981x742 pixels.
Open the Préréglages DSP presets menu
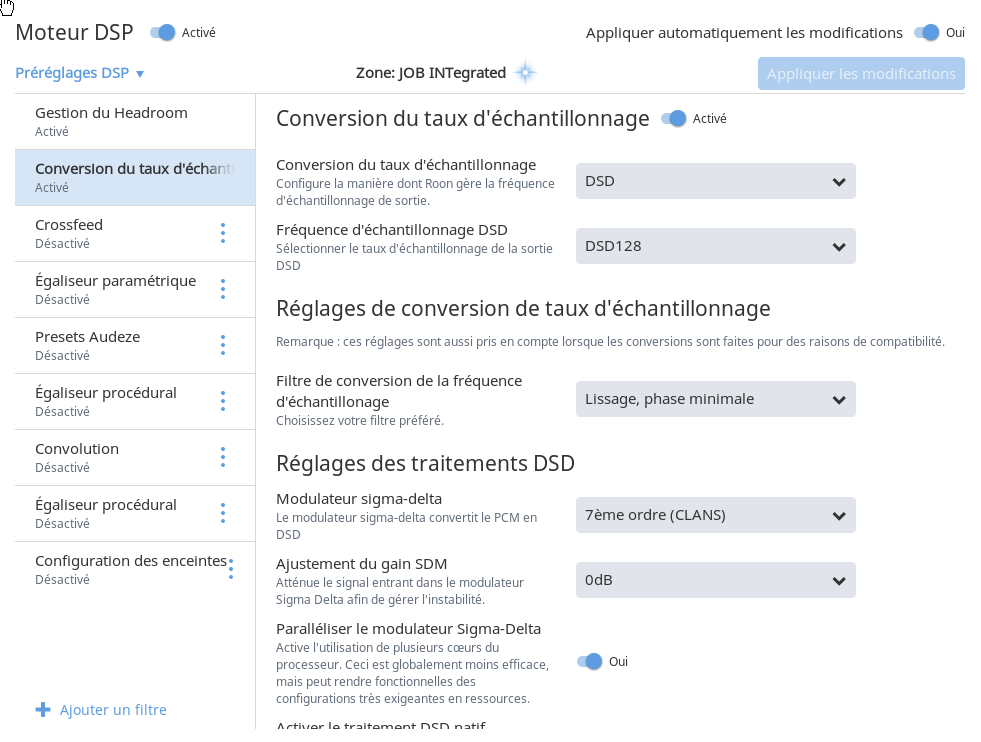pos(80,73)
